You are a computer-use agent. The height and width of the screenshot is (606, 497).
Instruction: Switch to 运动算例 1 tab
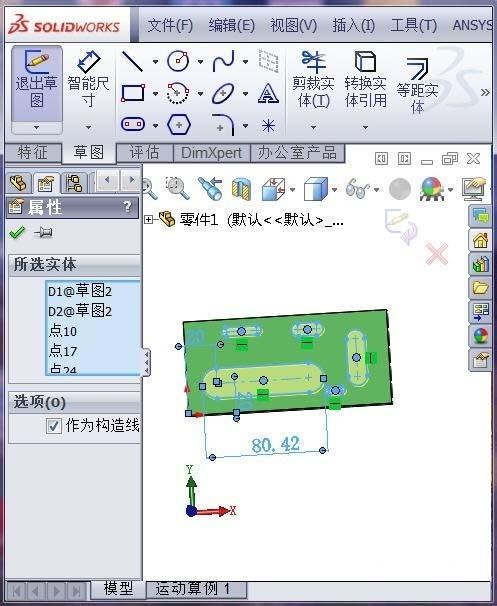[x=196, y=590]
